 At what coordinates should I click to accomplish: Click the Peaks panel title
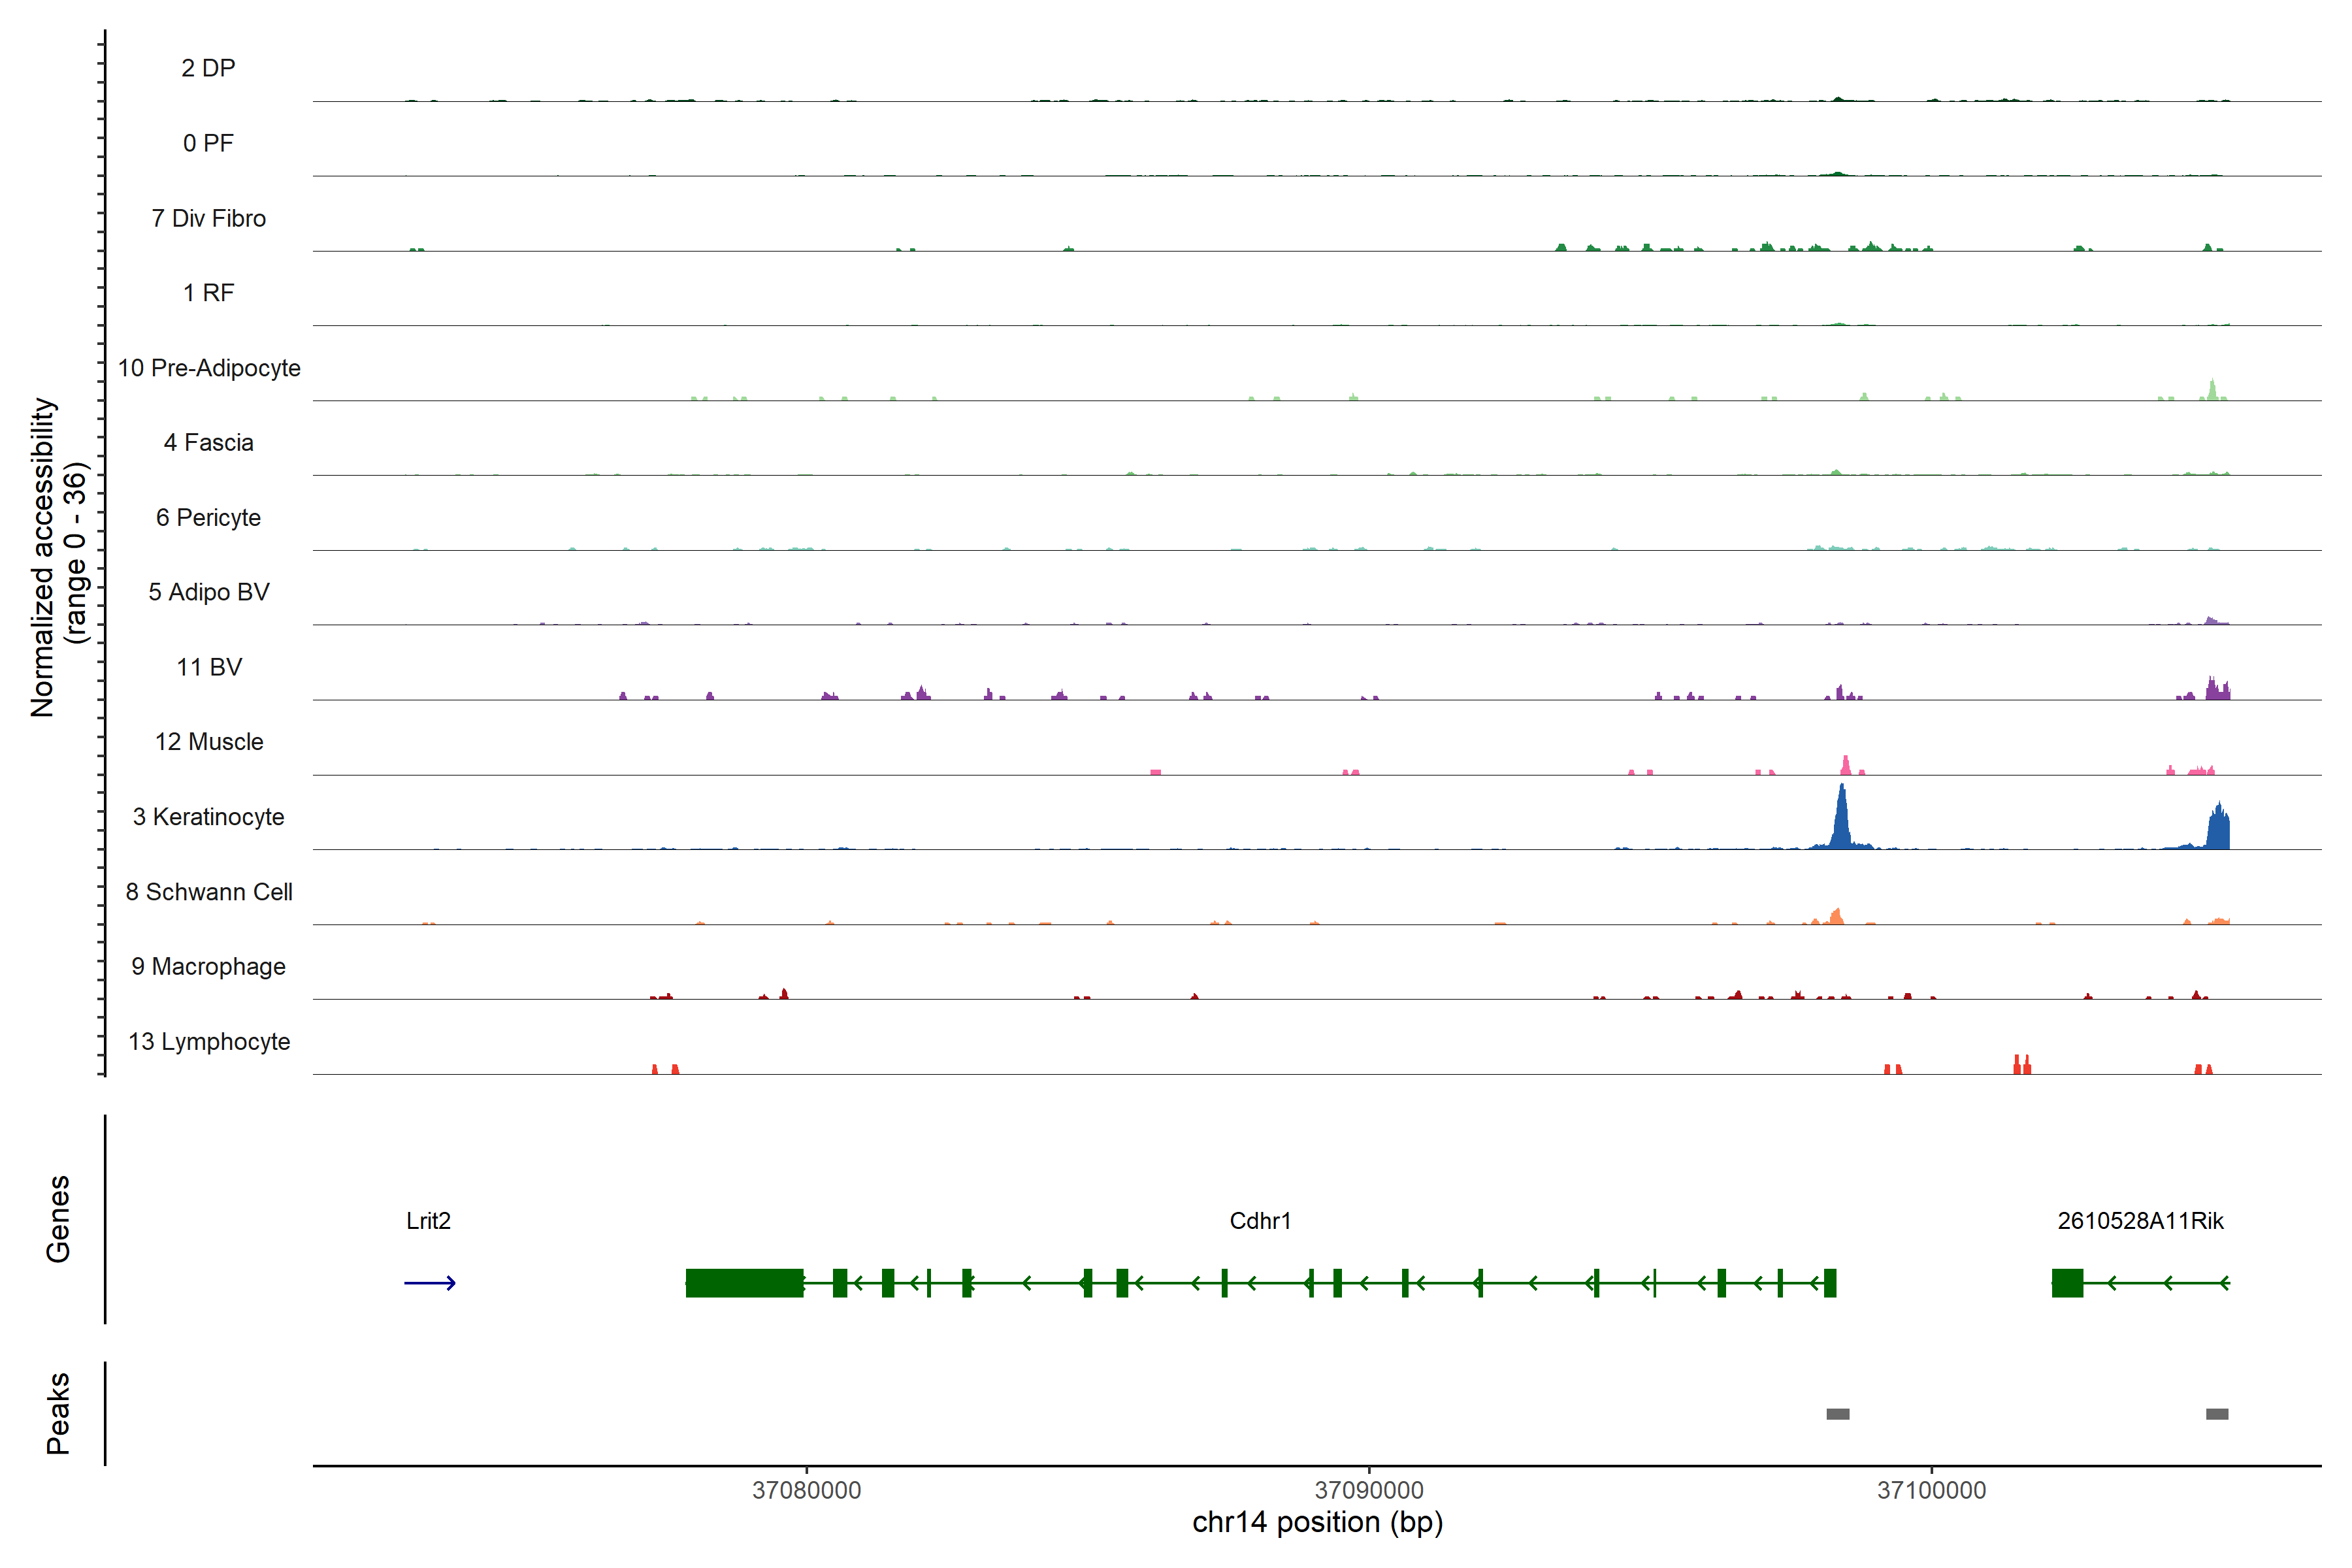point(58,1413)
